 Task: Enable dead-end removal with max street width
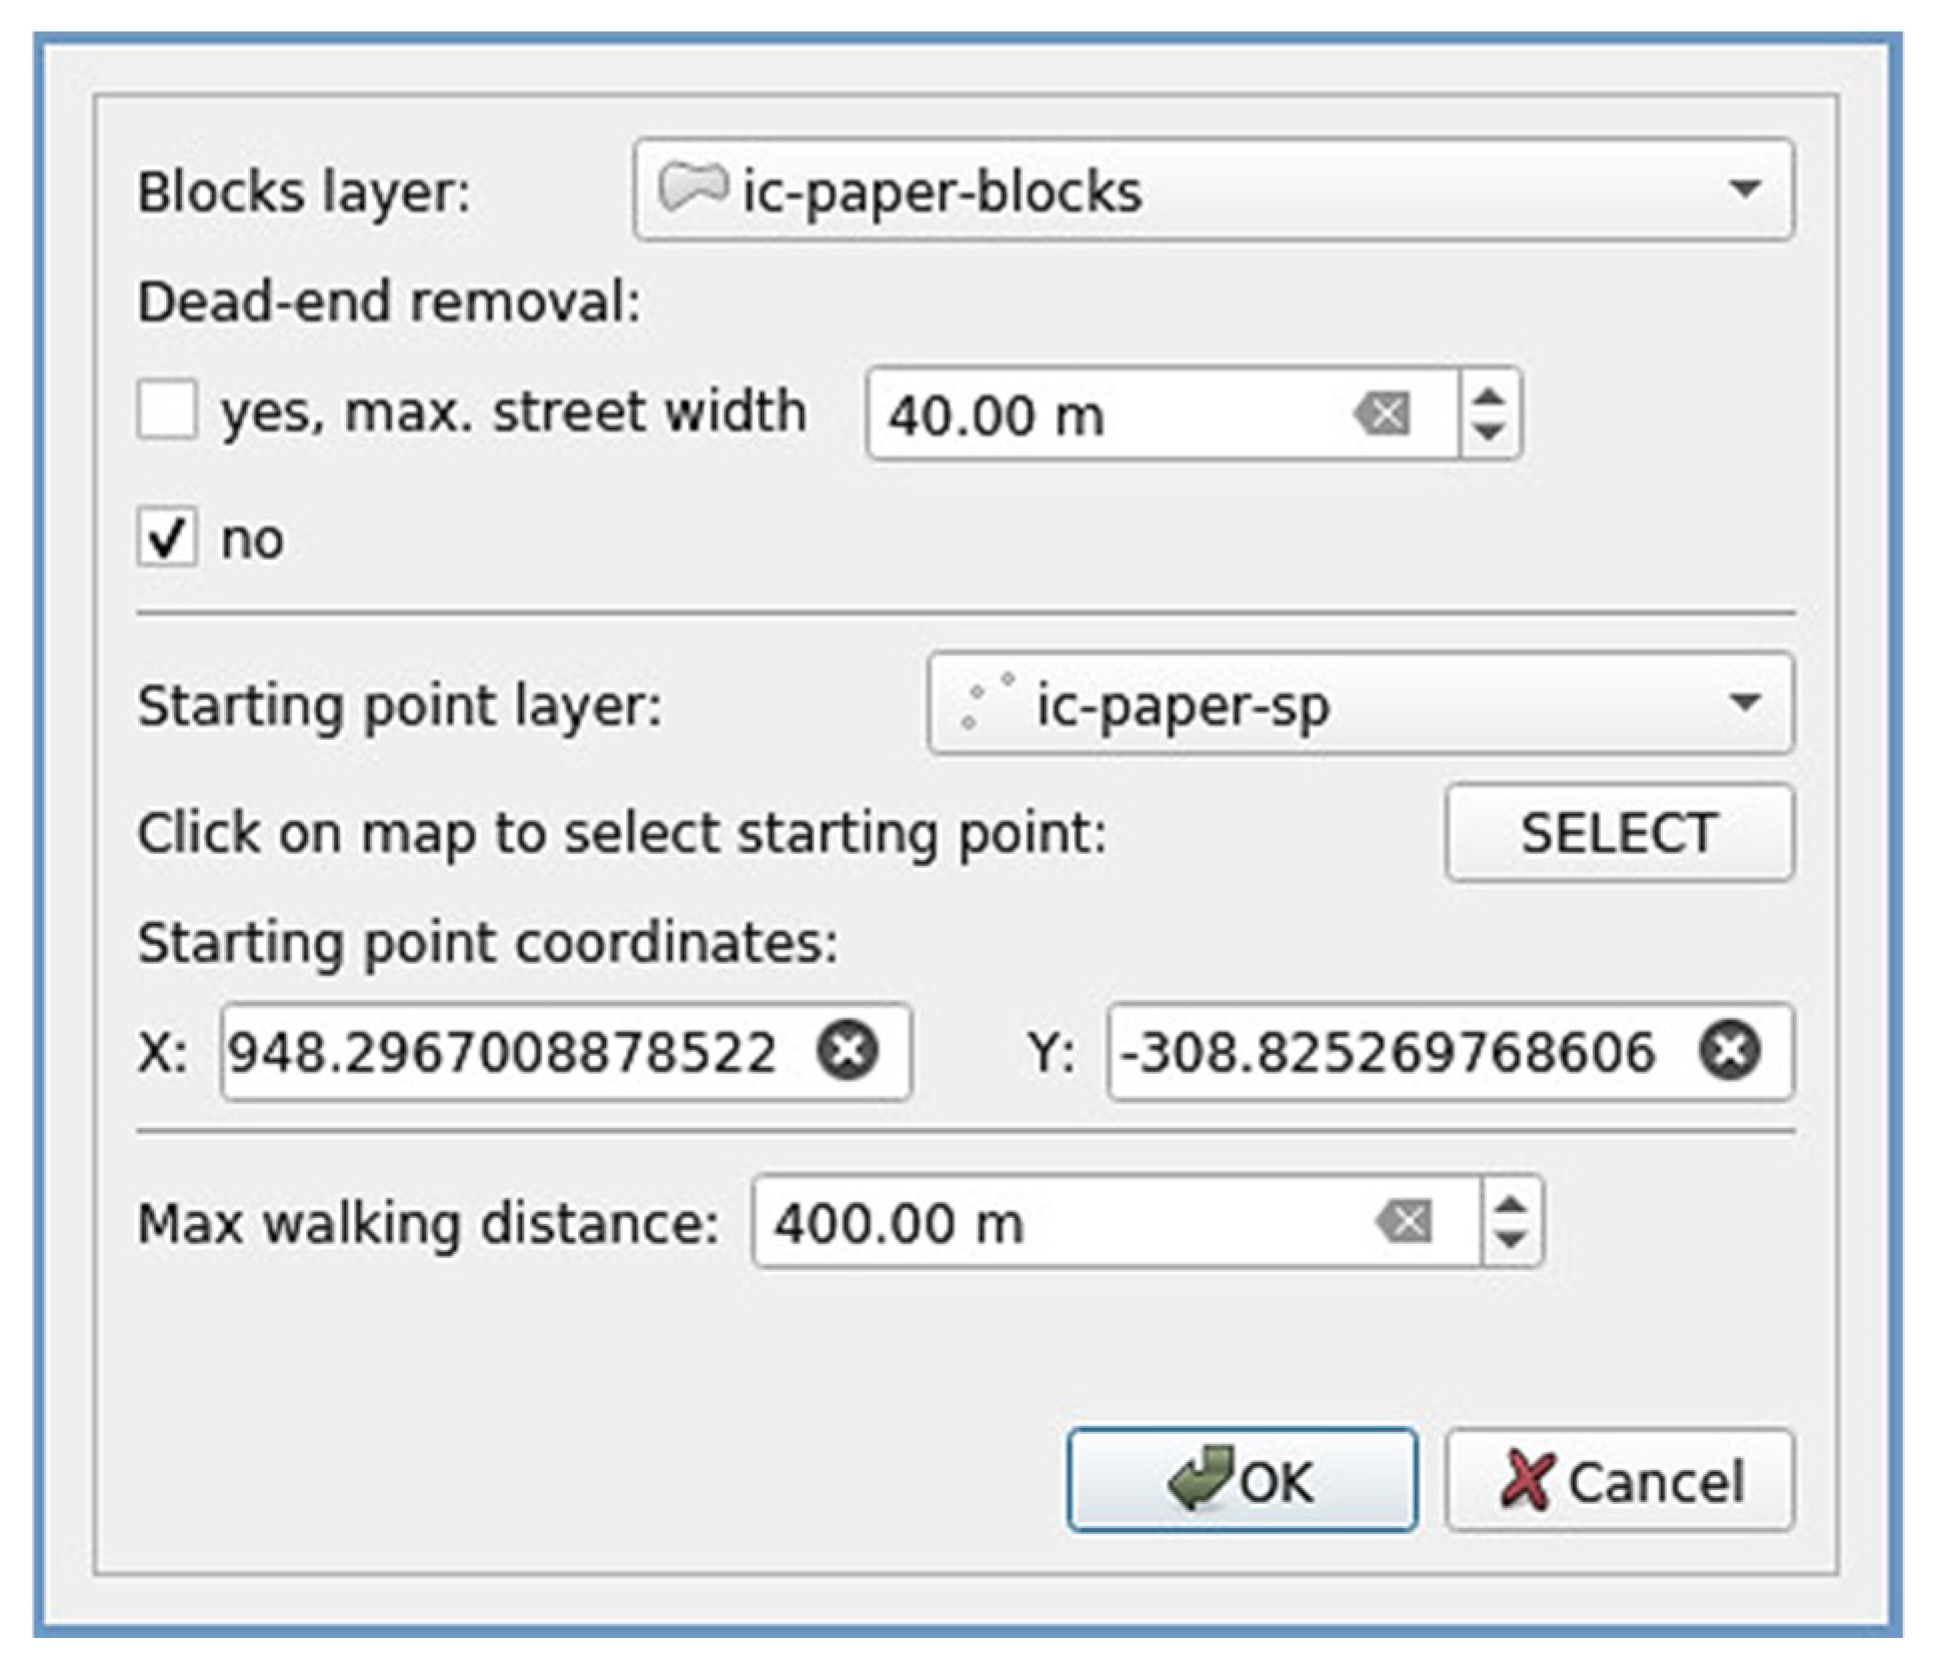[x=167, y=410]
